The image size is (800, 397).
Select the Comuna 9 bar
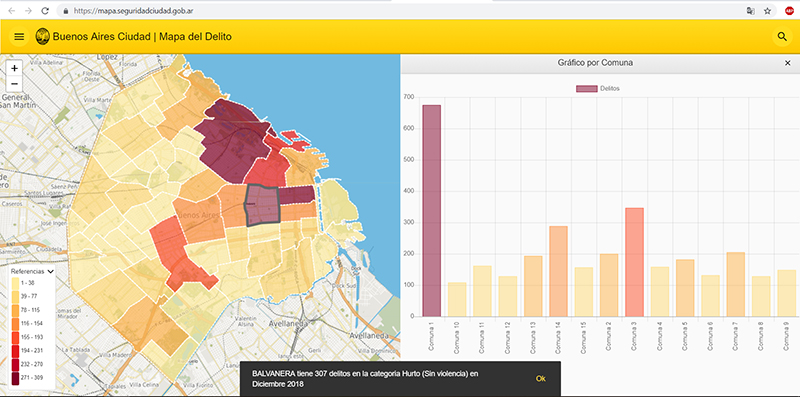786,293
